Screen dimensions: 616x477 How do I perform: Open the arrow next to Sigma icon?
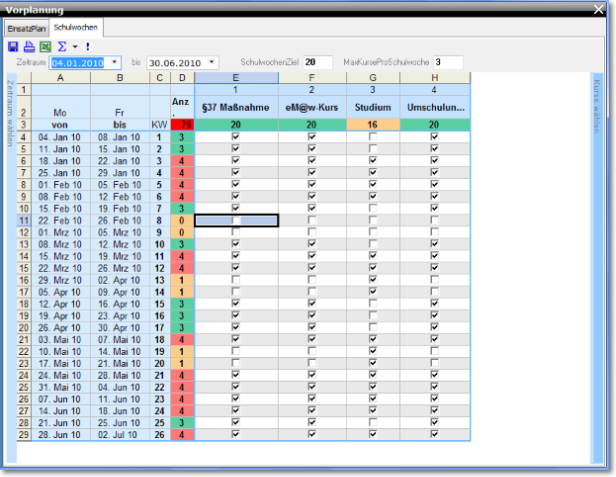(74, 46)
